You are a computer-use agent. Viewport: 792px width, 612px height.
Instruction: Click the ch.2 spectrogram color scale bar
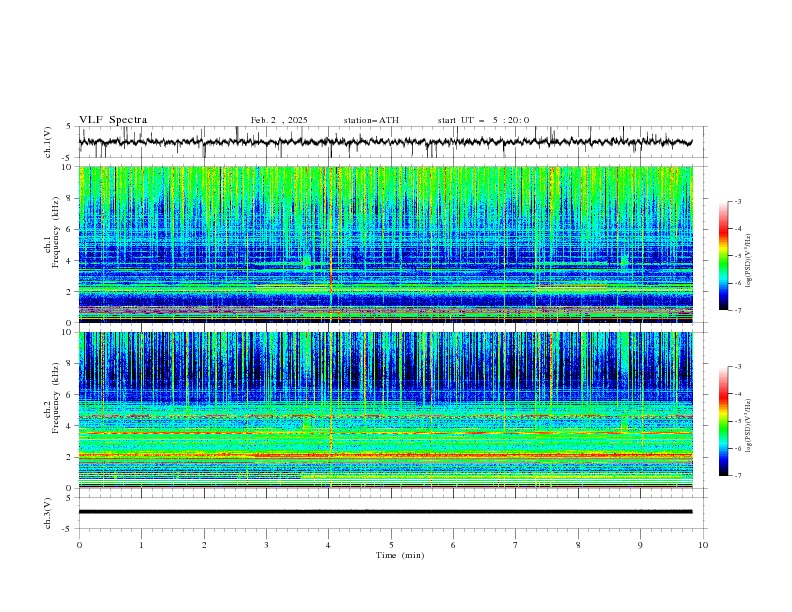pos(723,421)
